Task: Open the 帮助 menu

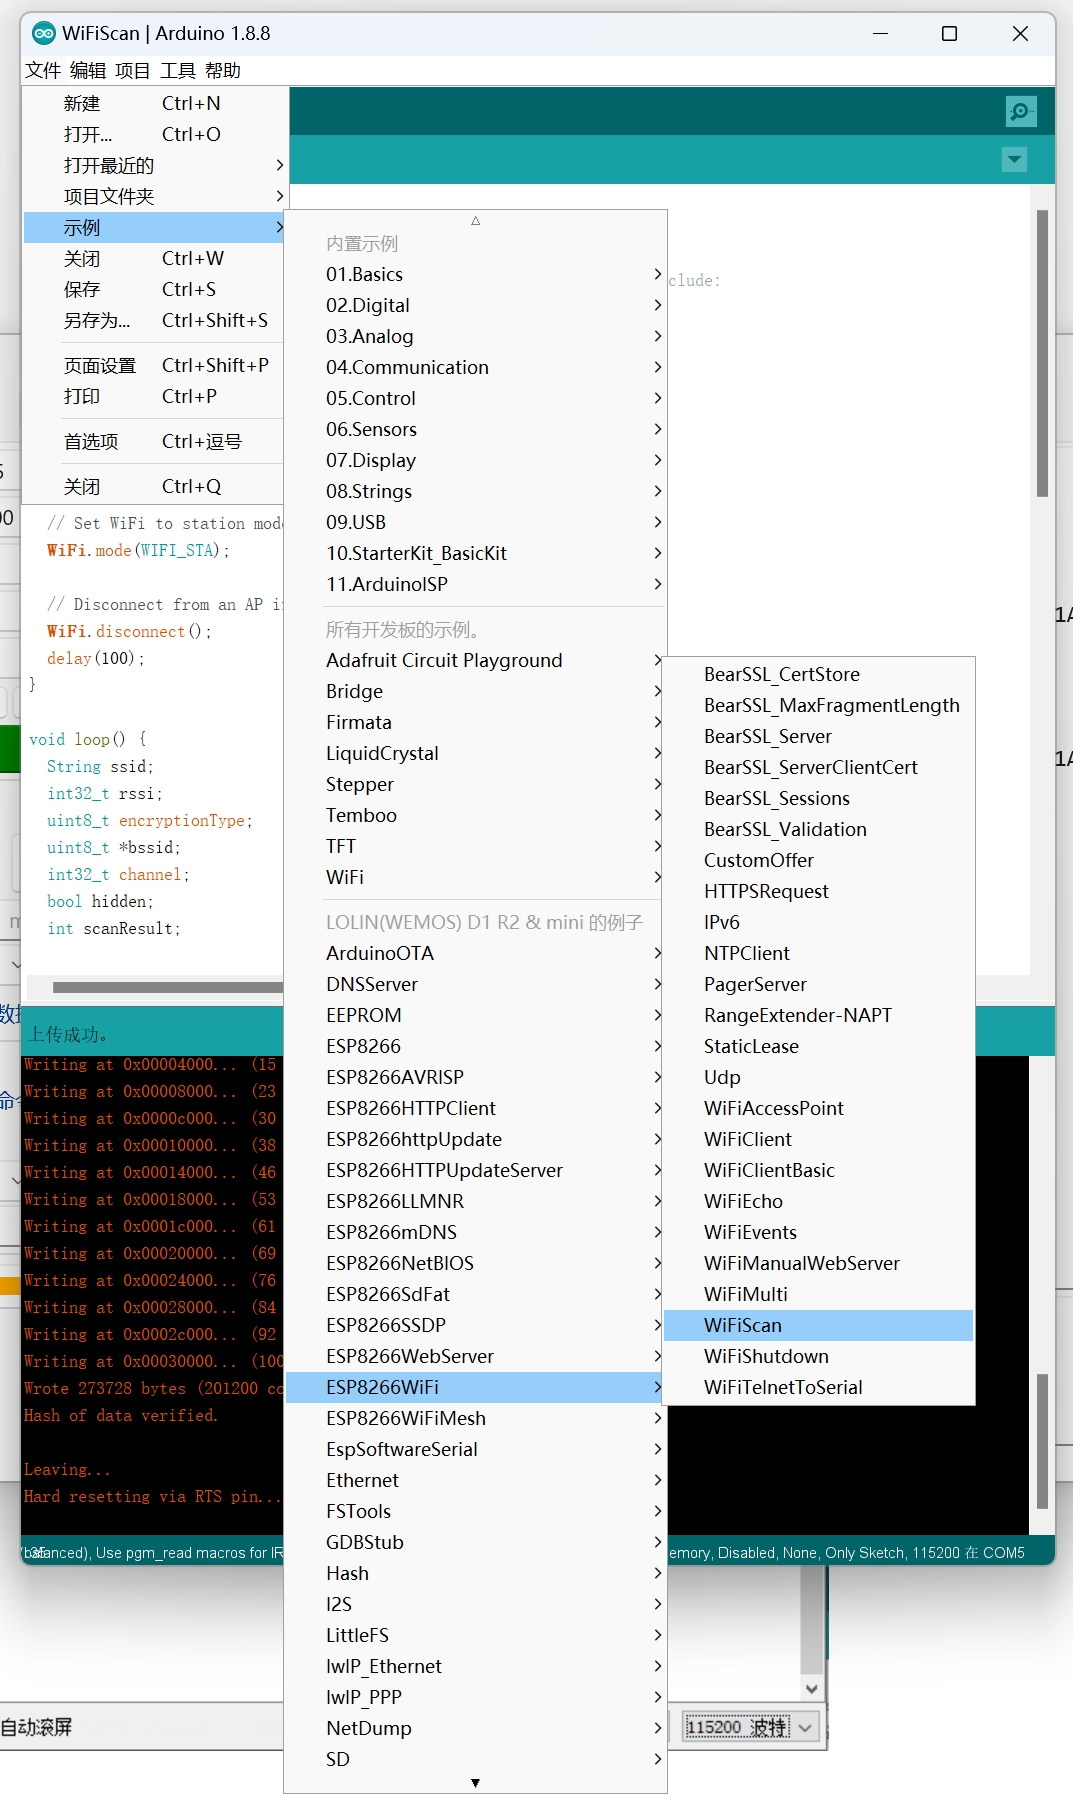Action: [x=223, y=70]
